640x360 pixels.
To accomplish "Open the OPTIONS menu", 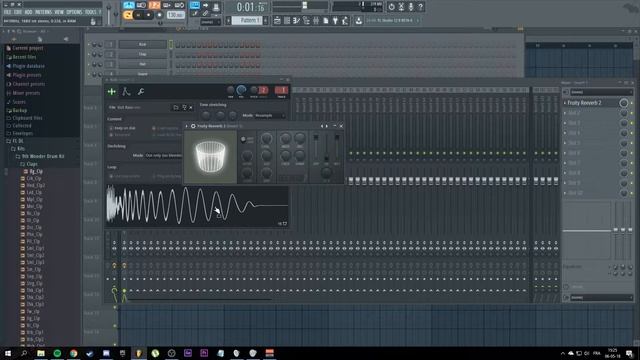I will tap(74, 12).
